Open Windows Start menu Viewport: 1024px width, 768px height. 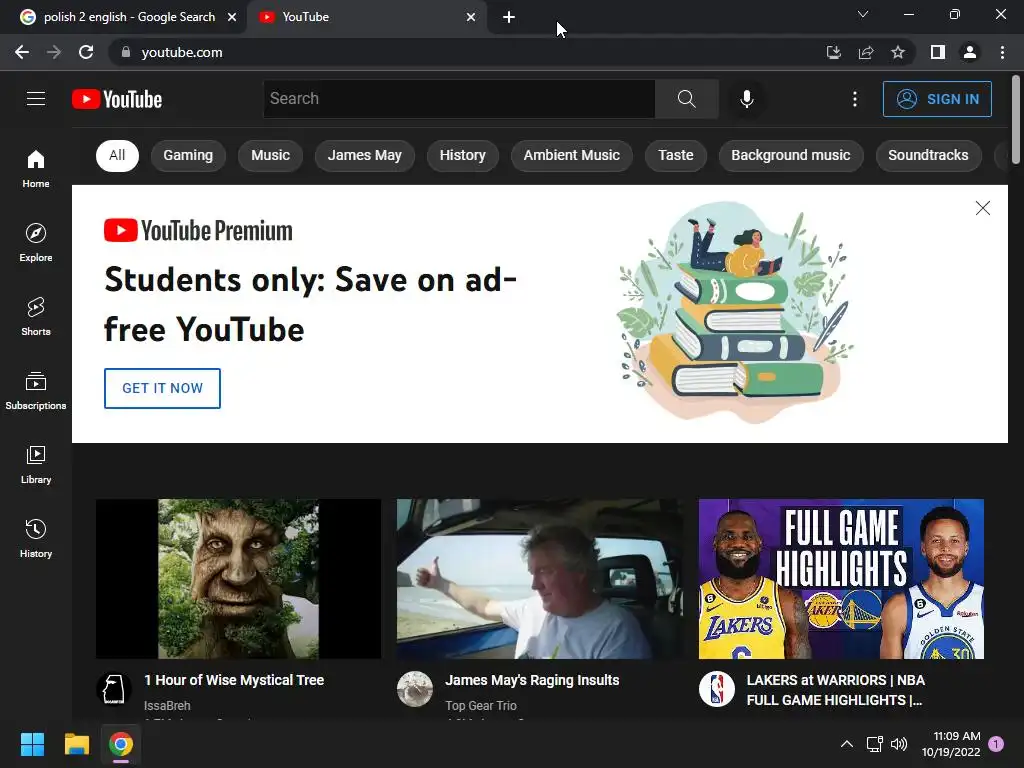(x=32, y=744)
